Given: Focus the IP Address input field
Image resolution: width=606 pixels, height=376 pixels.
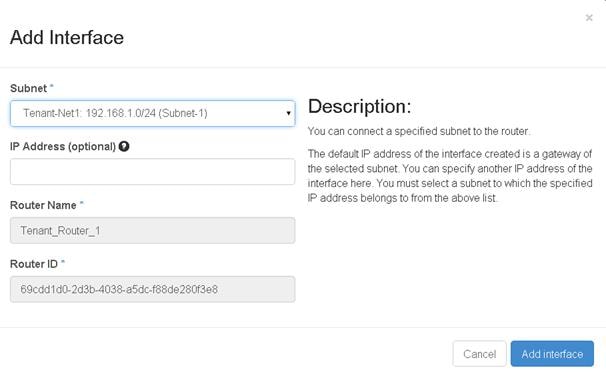Looking at the screenshot, I should pos(153,172).
